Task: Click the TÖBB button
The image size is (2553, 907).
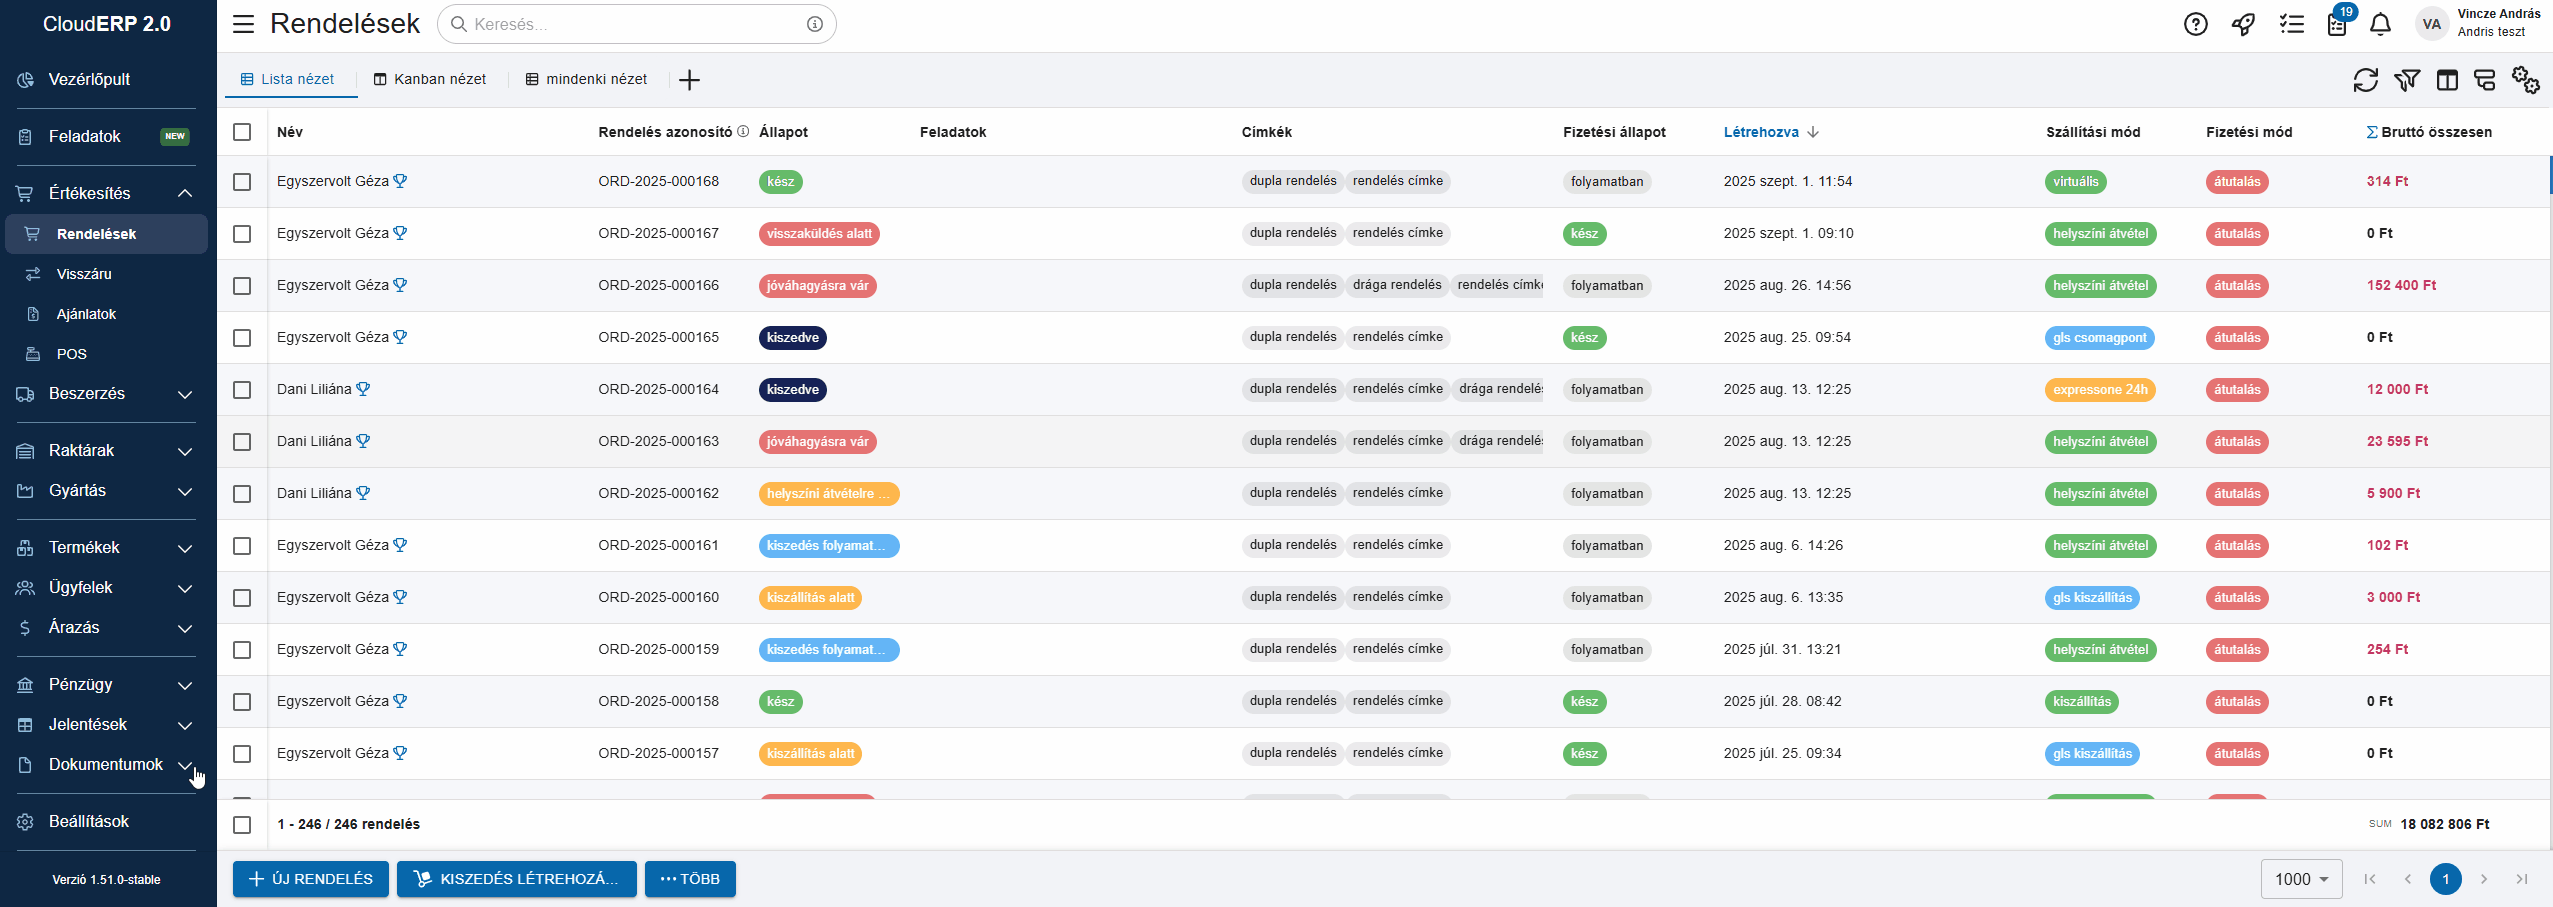Action: (x=690, y=879)
